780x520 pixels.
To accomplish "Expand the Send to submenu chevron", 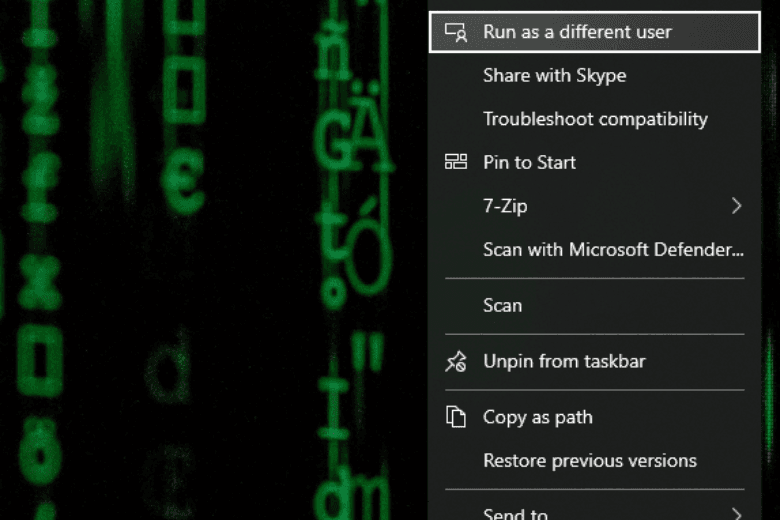I will tap(737, 513).
